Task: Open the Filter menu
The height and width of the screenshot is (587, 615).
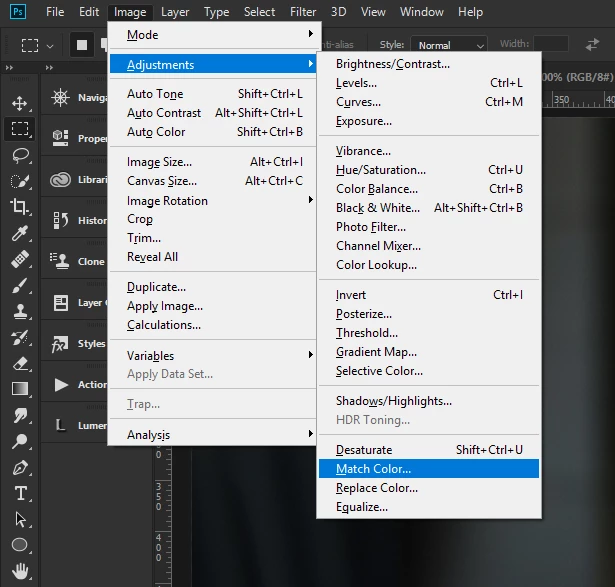Action: (x=303, y=12)
